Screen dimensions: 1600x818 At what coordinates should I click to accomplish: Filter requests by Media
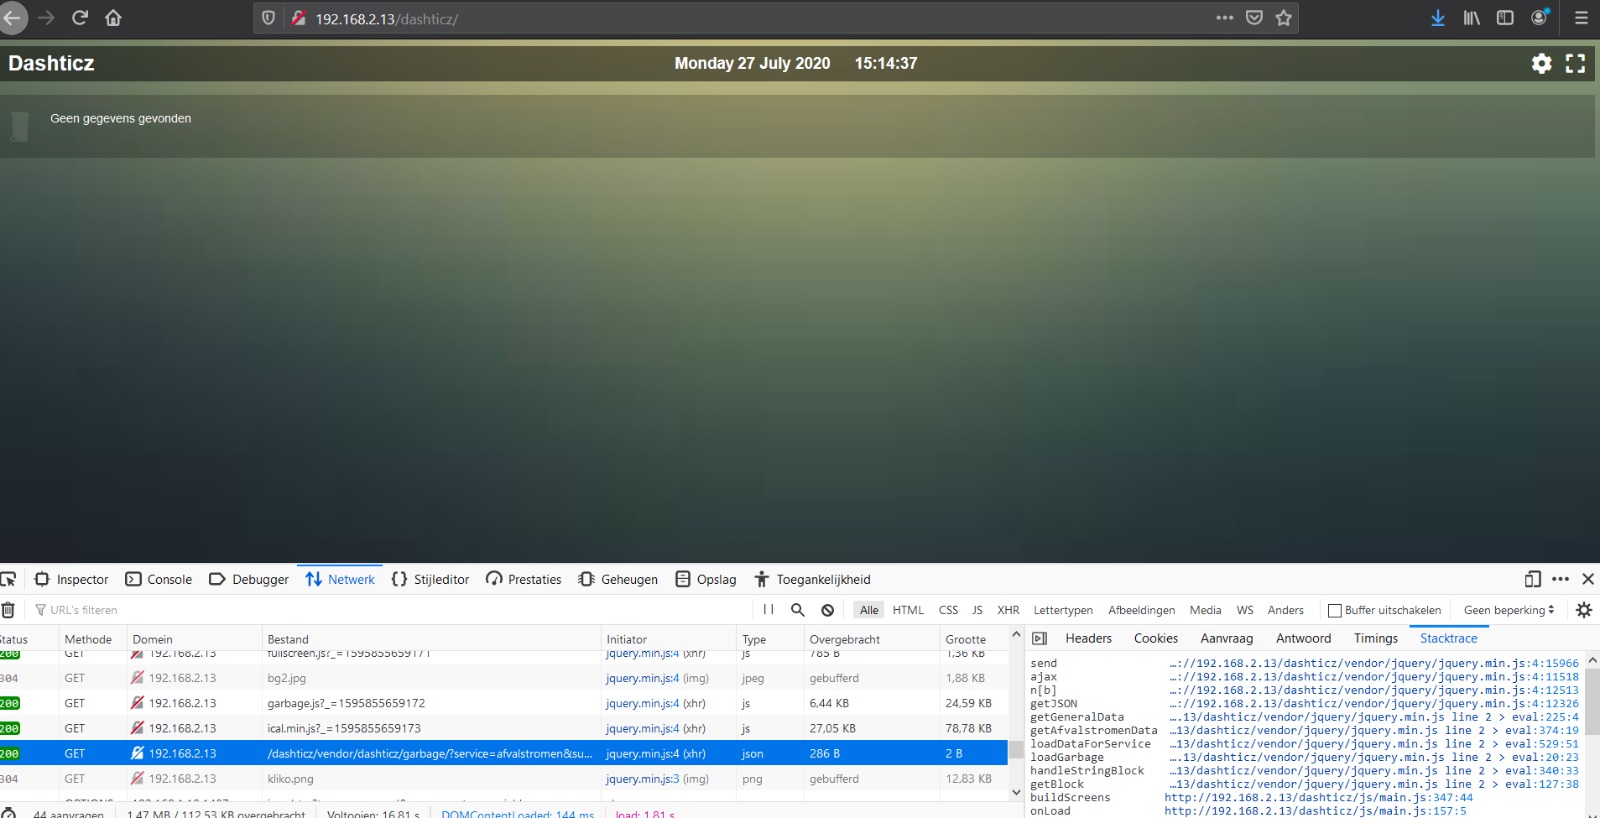click(x=1205, y=610)
